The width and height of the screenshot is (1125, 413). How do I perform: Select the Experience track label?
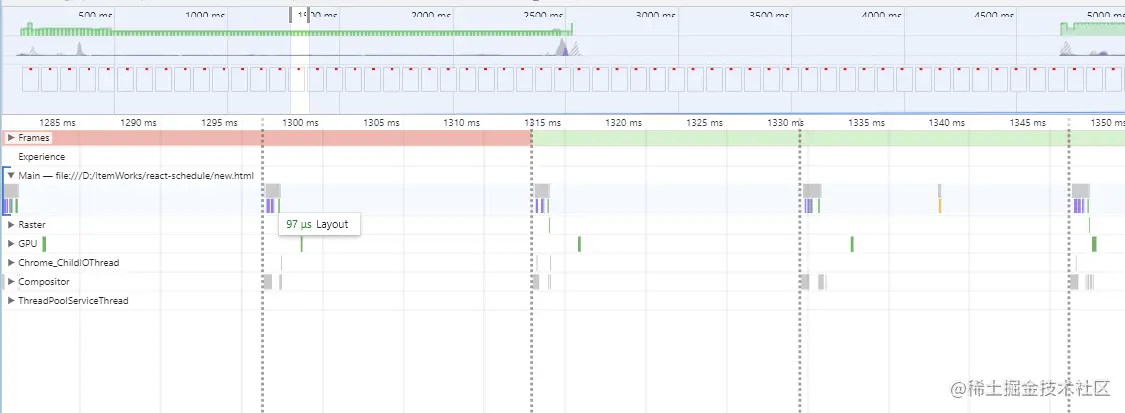[42, 156]
